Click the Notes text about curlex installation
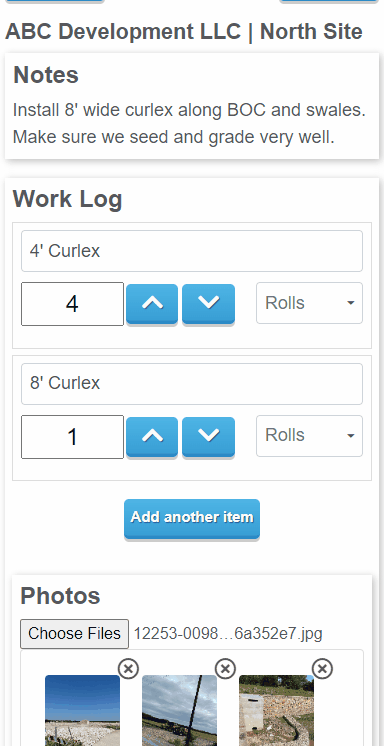This screenshot has height=746, width=384. click(x=189, y=123)
